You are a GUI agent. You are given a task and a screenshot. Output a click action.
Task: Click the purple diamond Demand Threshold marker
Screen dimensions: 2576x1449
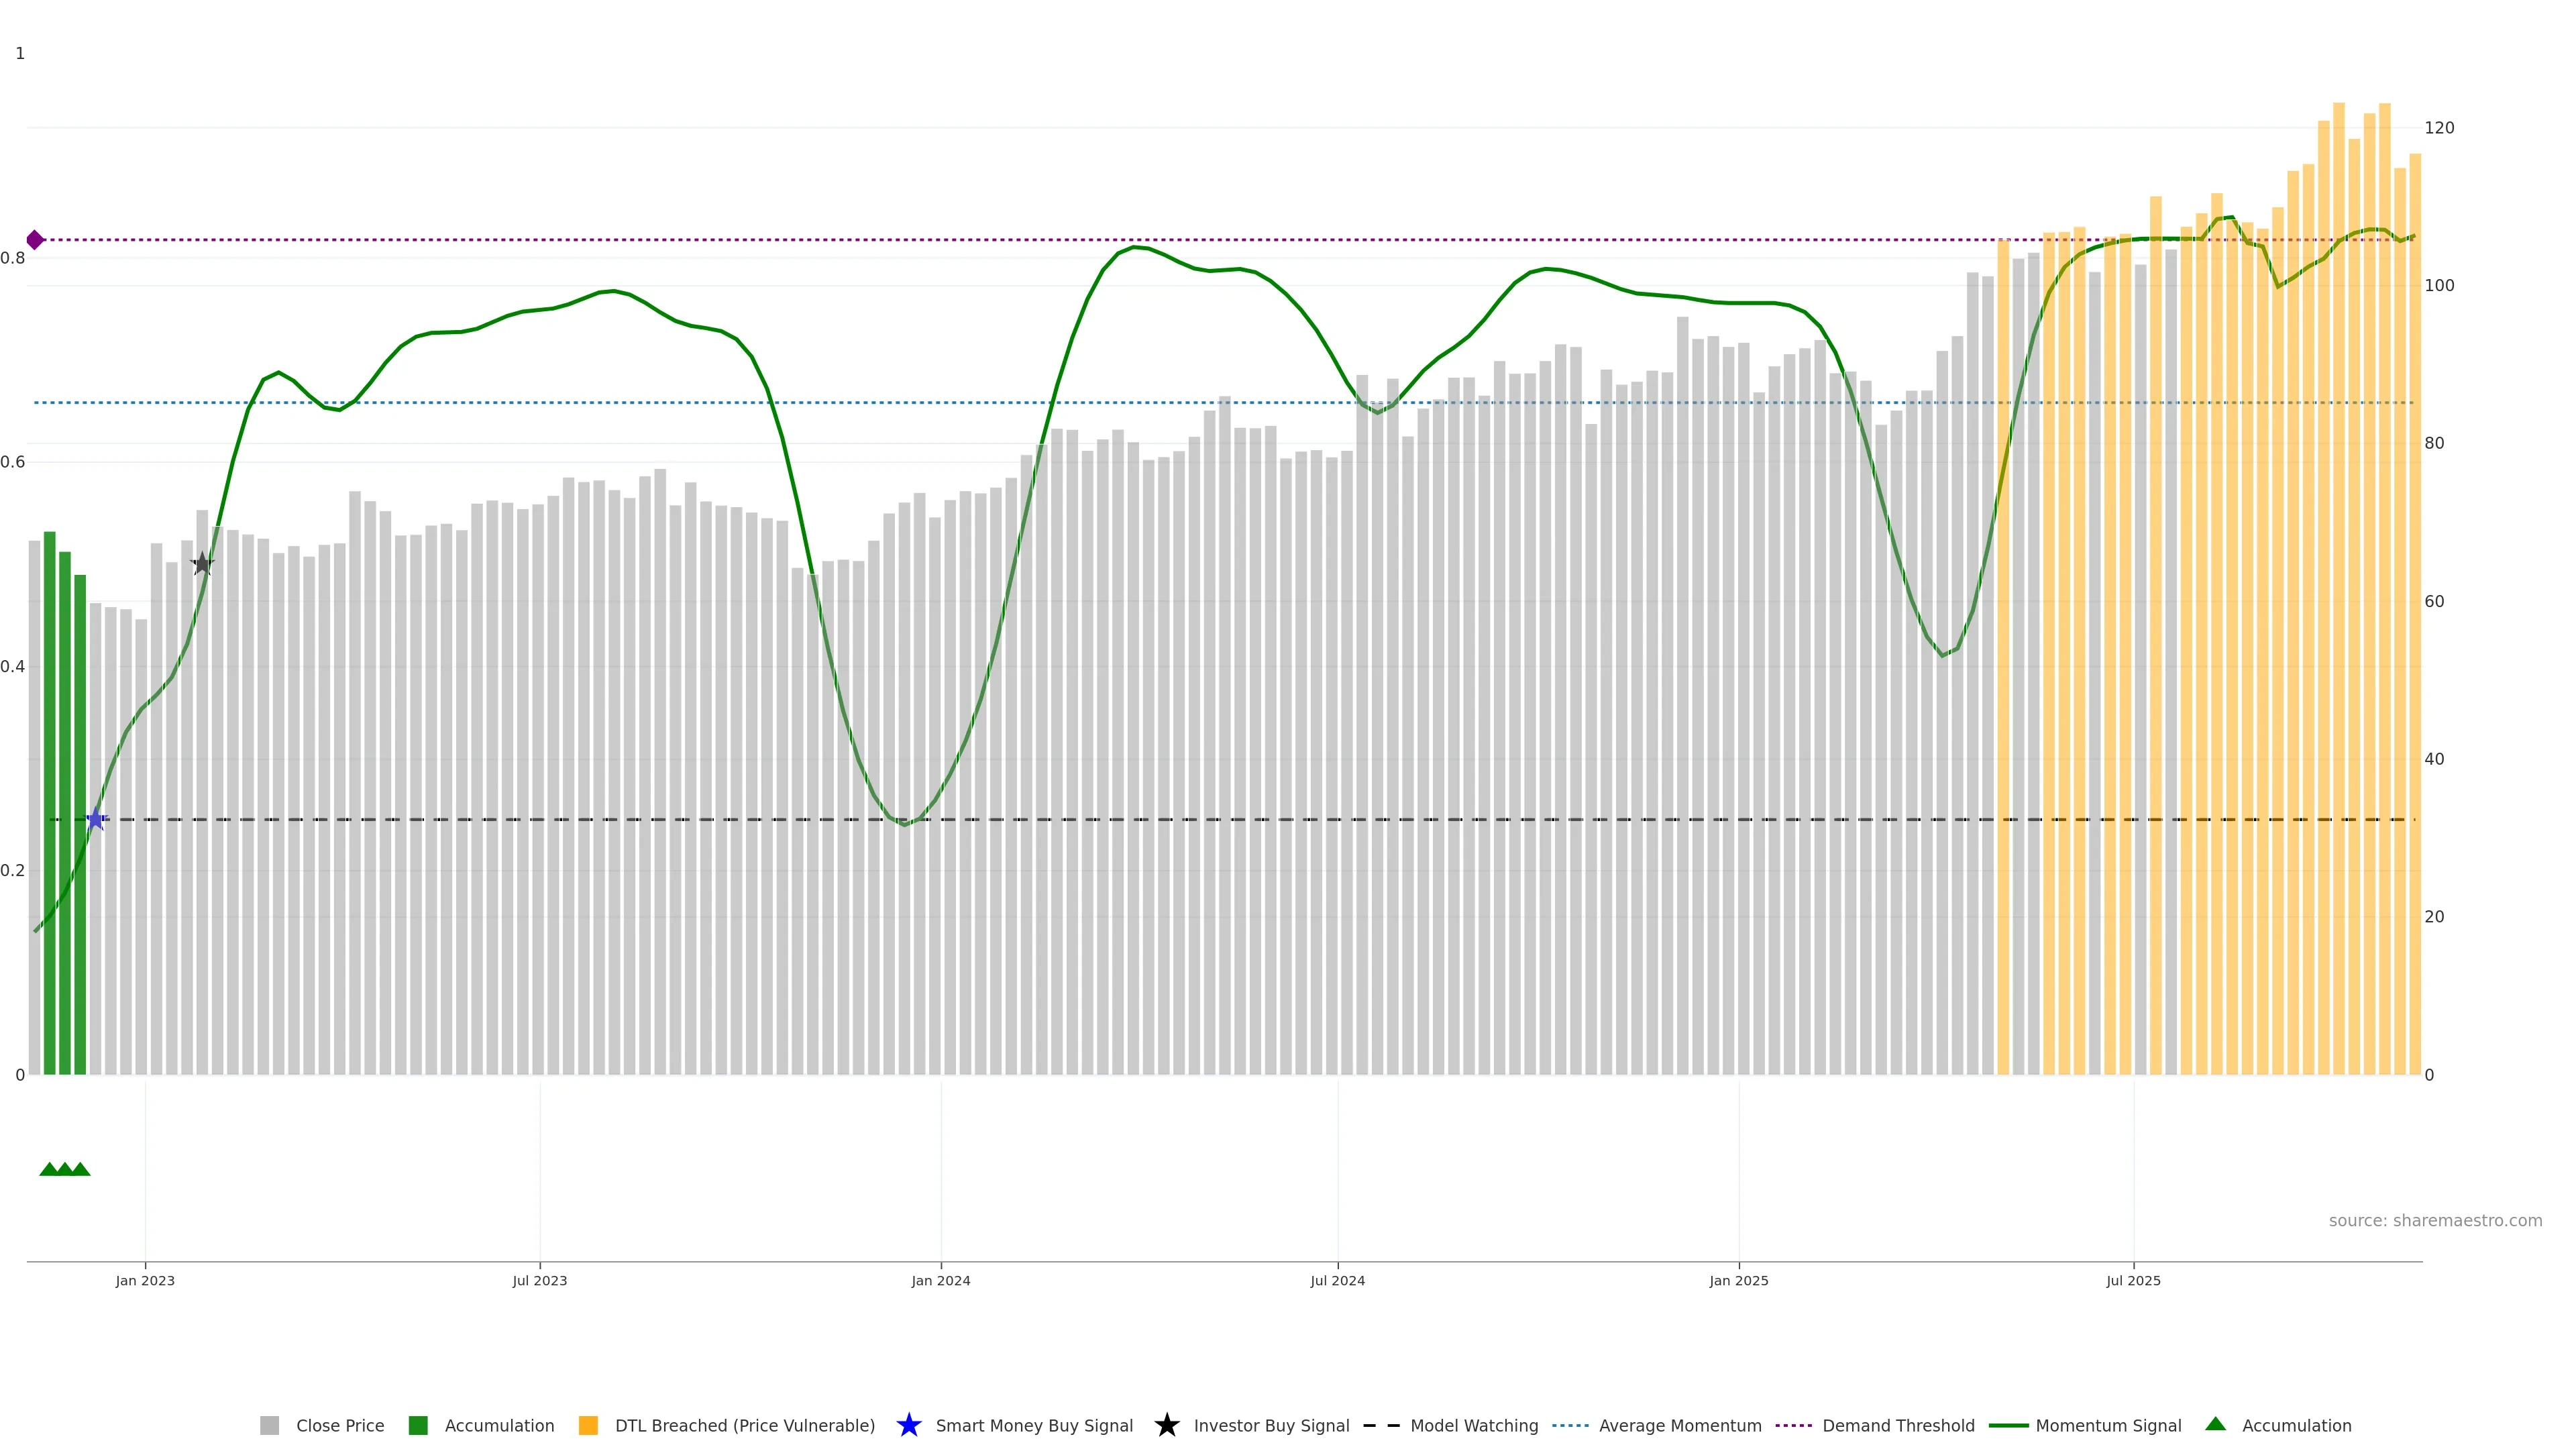[x=35, y=240]
